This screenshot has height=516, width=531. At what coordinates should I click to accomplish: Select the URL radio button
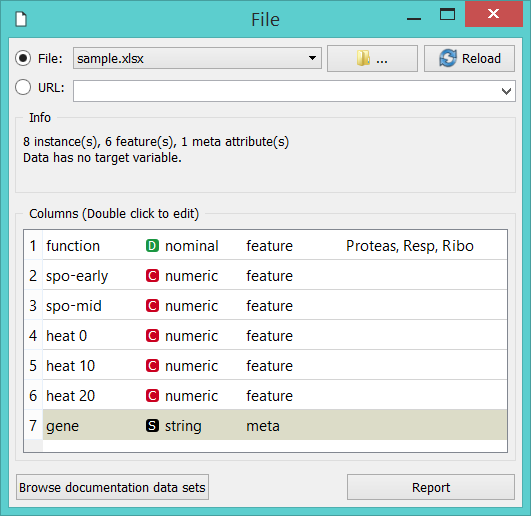click(x=23, y=87)
